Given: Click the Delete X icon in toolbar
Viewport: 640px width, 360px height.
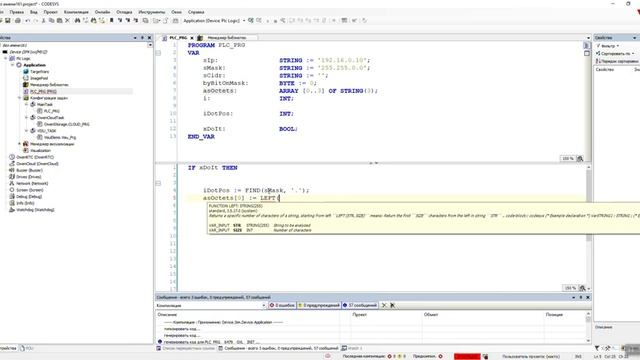Looking at the screenshot, I should click(67, 20).
